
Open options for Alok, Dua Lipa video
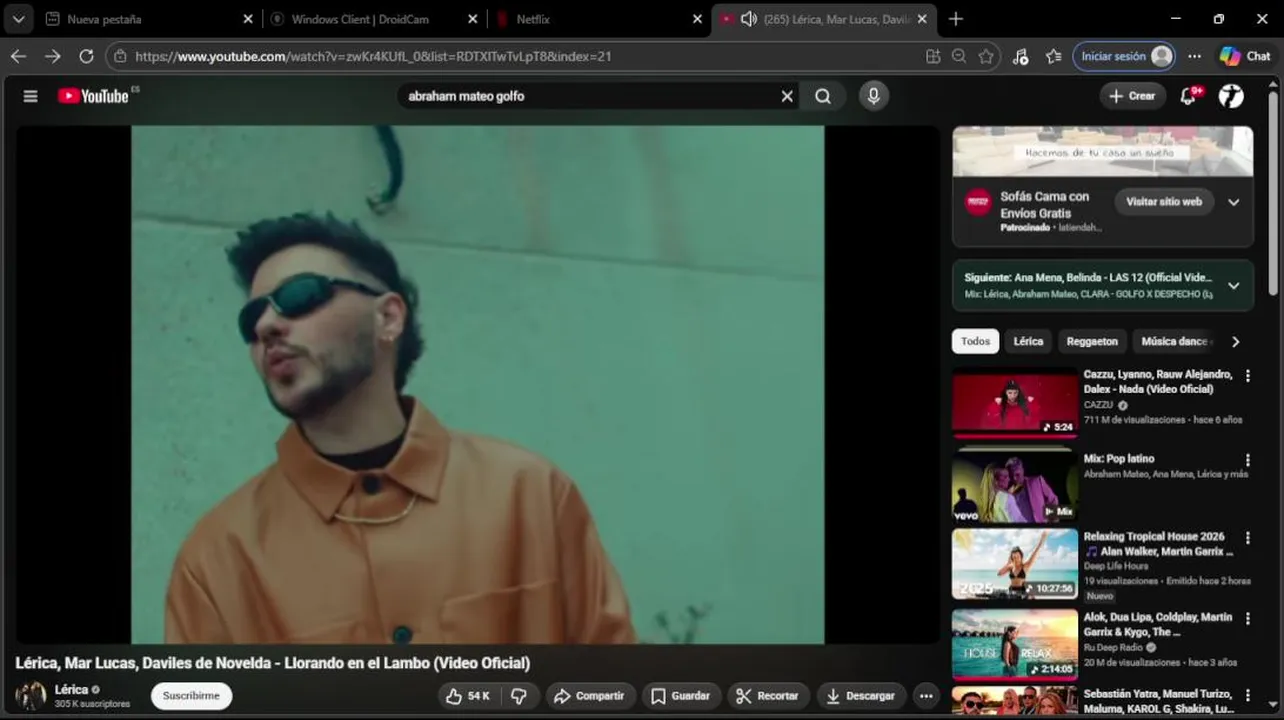[x=1247, y=619]
